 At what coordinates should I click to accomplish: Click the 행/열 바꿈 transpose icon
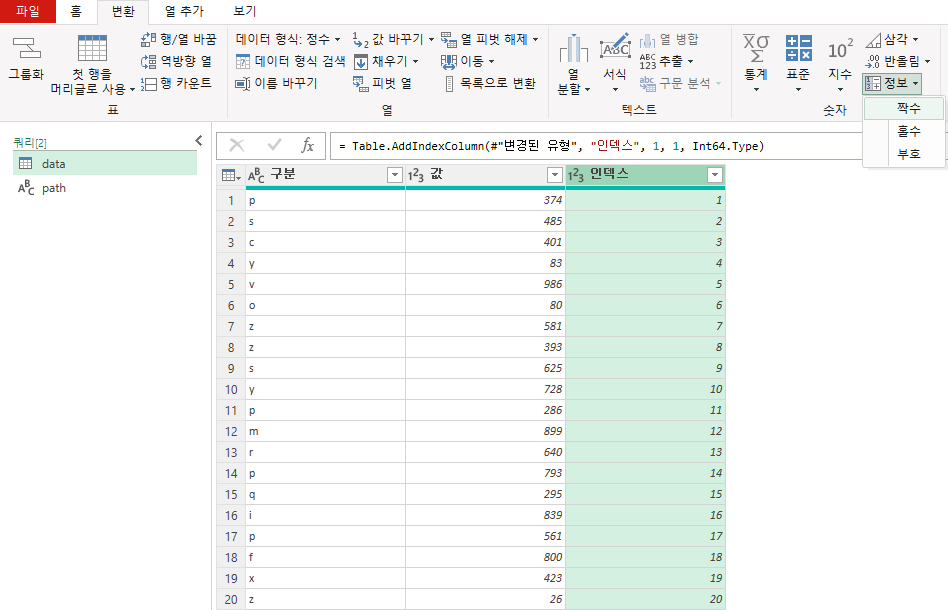click(149, 39)
